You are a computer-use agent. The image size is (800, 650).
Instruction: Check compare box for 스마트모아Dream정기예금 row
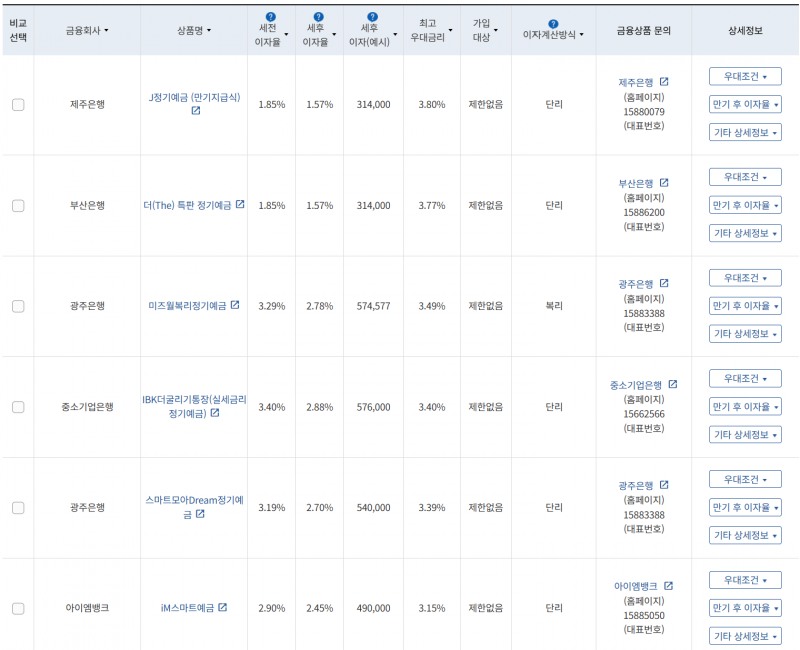point(18,508)
